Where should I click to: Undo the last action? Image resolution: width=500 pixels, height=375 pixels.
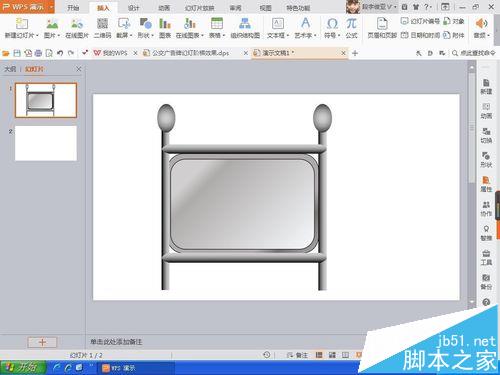pyautogui.click(x=60, y=53)
